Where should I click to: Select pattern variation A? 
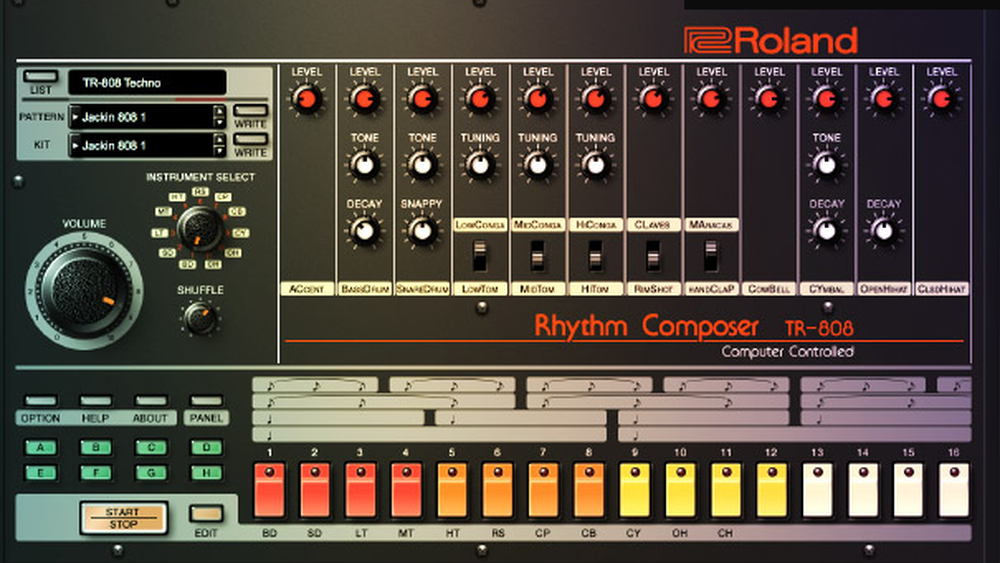coord(41,448)
